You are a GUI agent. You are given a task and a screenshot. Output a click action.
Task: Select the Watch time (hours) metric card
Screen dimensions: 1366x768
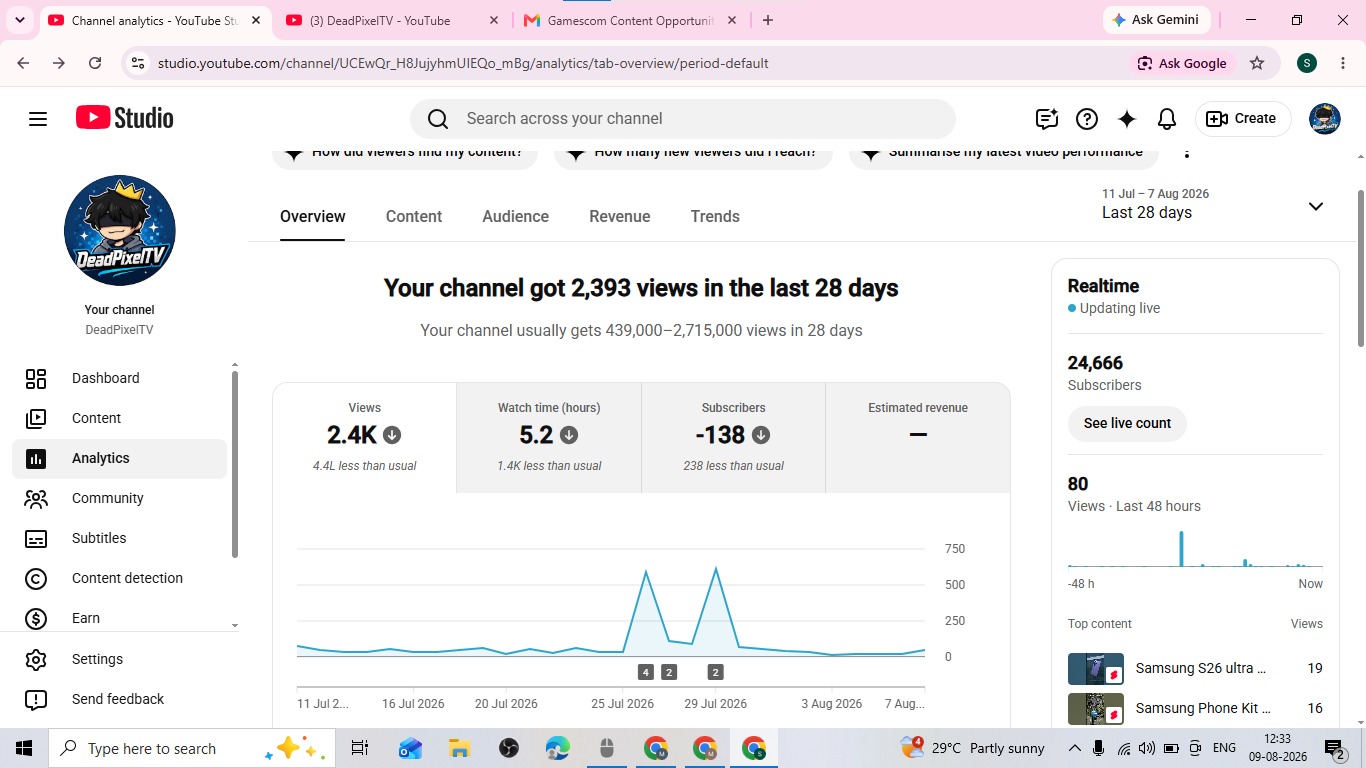(549, 438)
